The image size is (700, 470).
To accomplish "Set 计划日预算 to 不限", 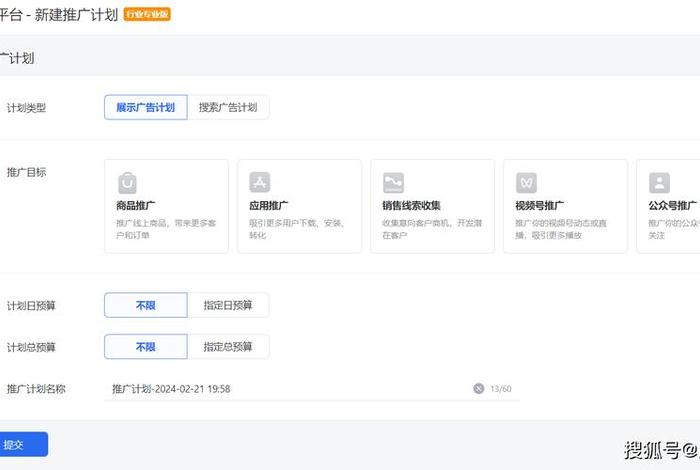I will pos(146,305).
